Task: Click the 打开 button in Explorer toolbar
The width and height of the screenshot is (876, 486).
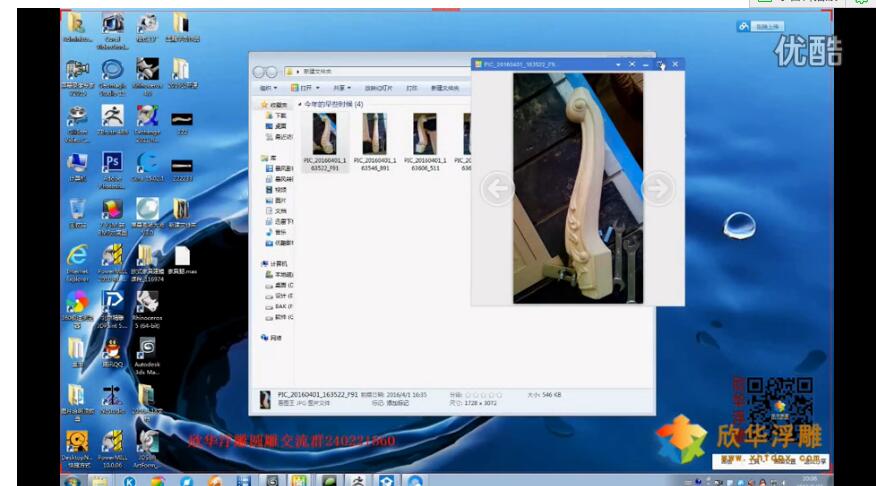Action: click(302, 88)
